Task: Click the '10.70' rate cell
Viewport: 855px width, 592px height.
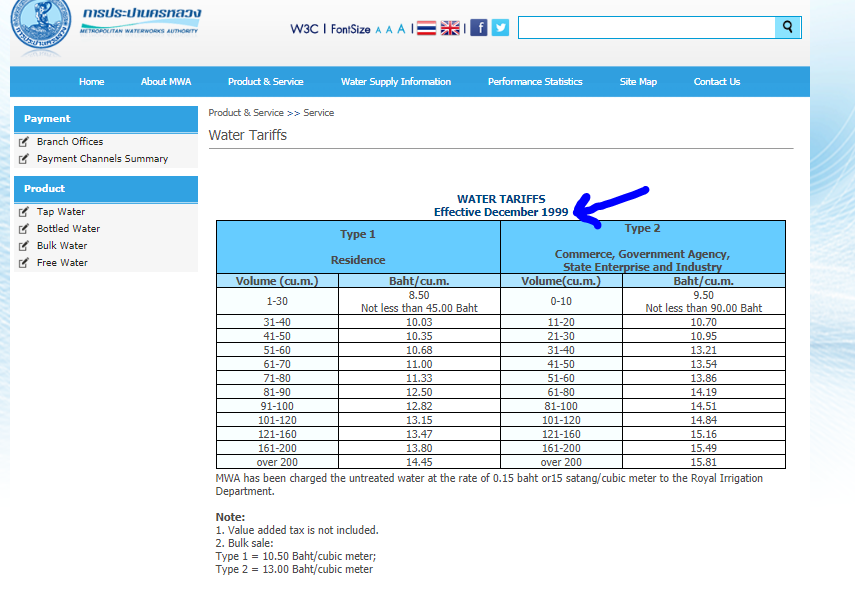Action: (703, 322)
